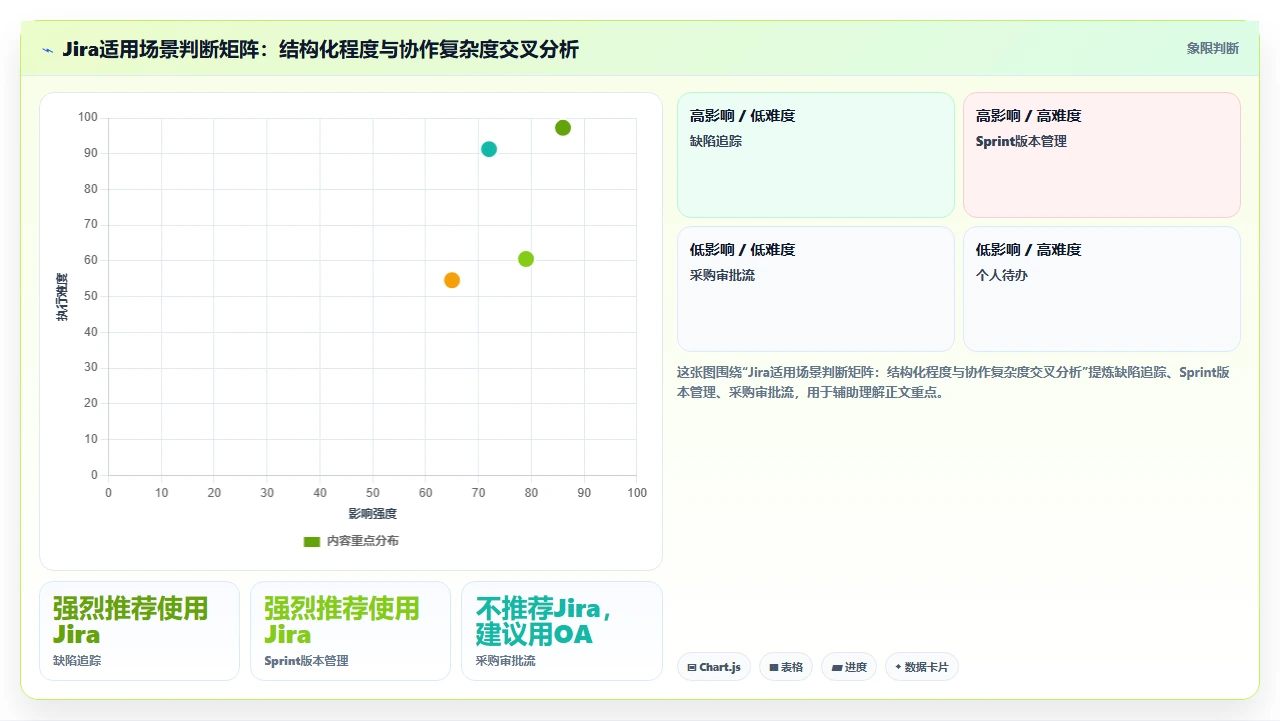Screen dimensions: 1280x721
Task: Click the lightning icon beside the title
Action: coord(48,50)
